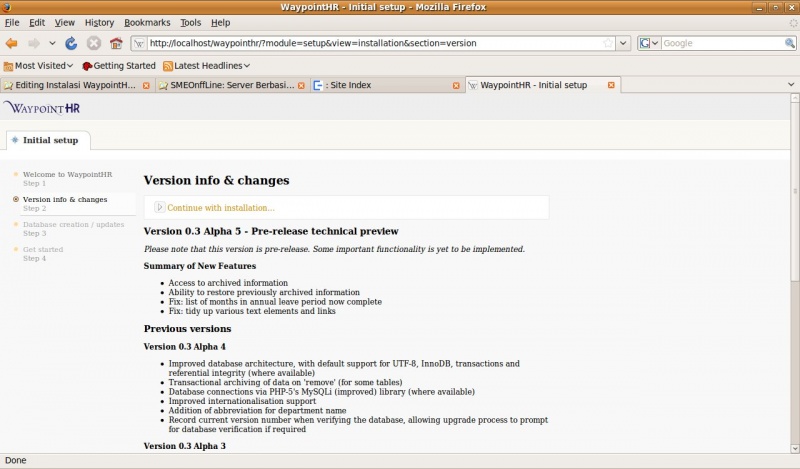
Task: Click the Forward navigation arrow
Action: point(34,43)
